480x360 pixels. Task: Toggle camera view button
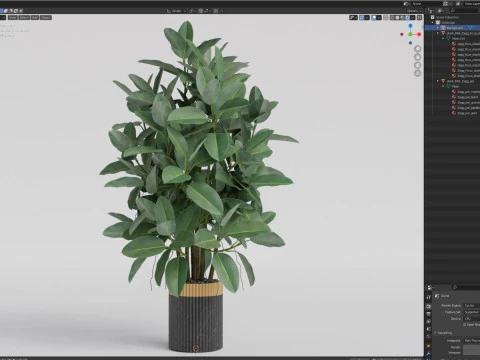point(417,65)
